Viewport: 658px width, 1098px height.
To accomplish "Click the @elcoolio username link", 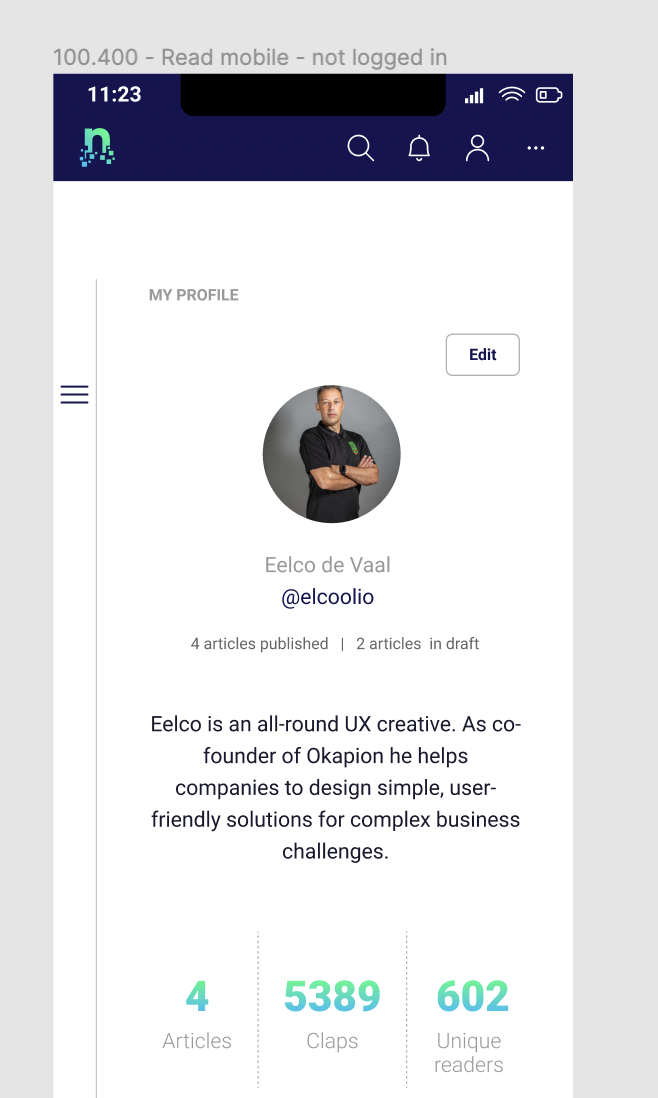I will [328, 597].
